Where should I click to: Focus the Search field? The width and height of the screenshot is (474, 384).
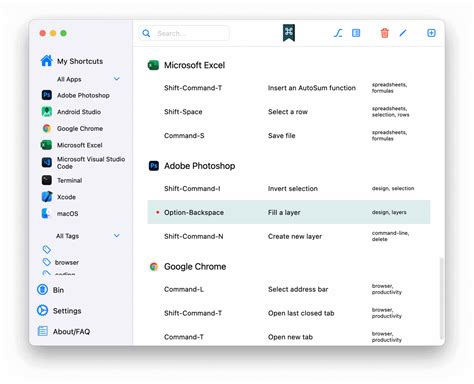184,33
